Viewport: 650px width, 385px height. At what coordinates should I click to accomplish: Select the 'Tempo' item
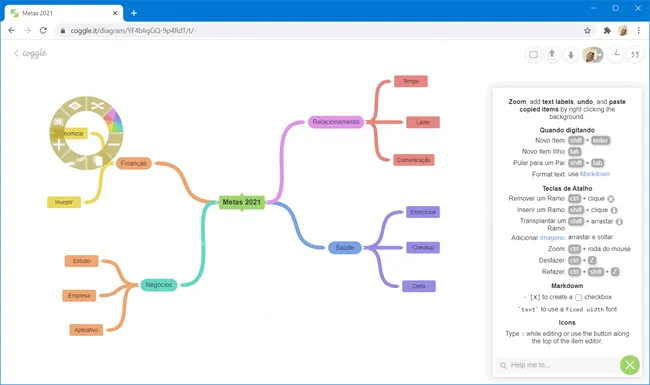[411, 81]
